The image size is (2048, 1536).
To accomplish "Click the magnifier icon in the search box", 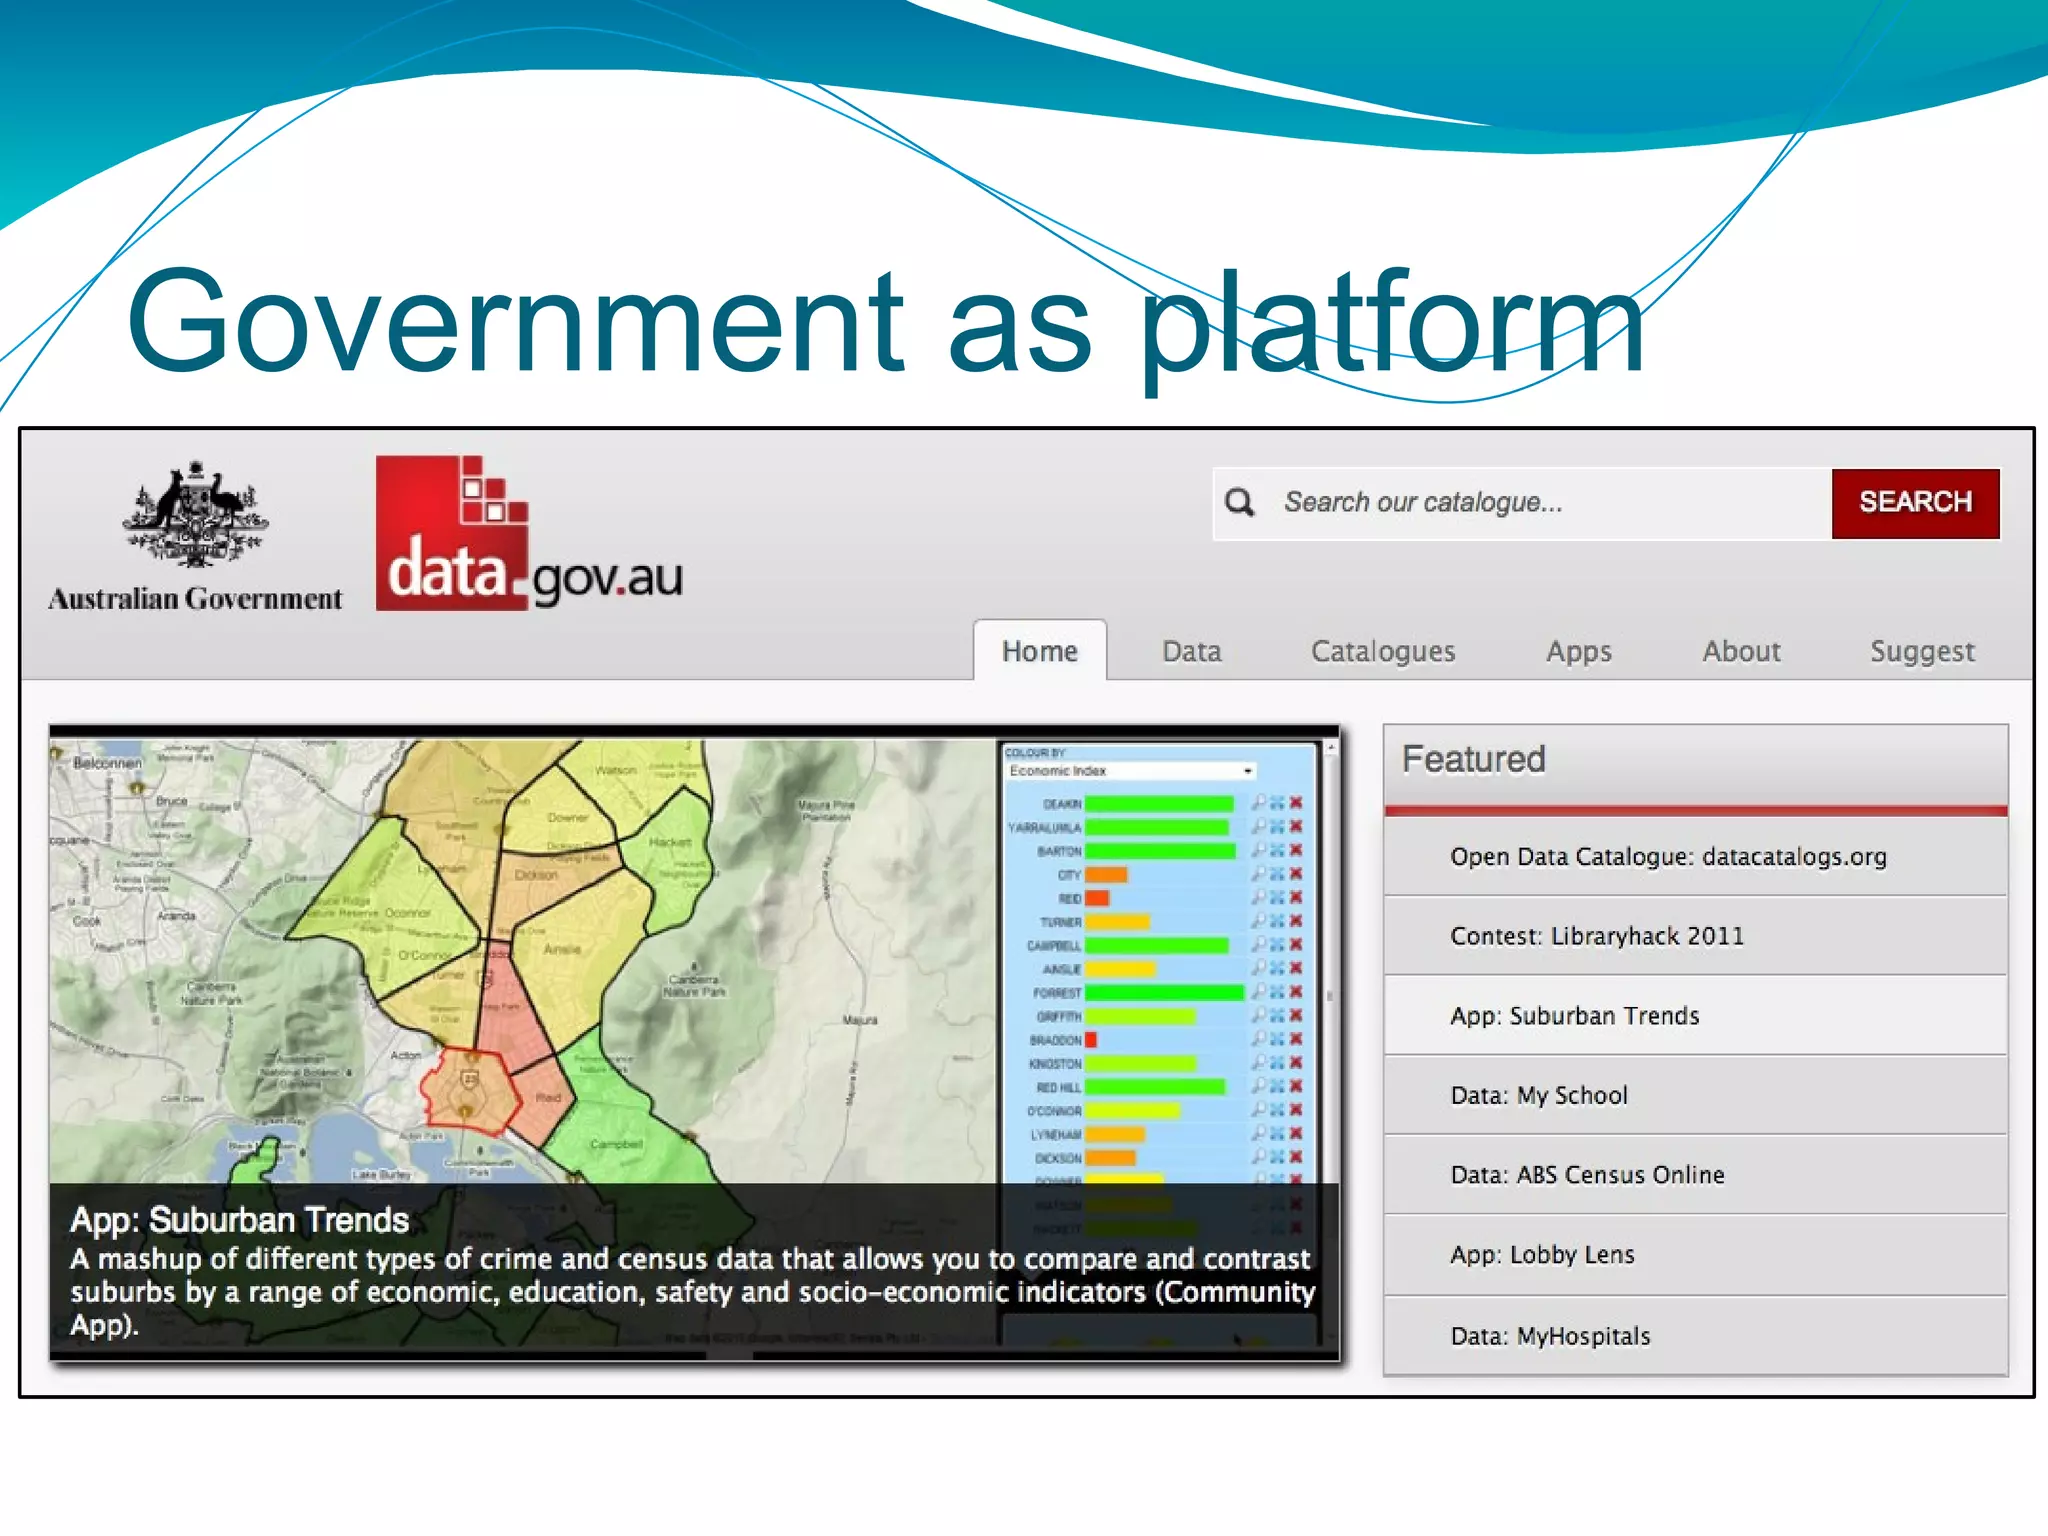I will [x=1240, y=502].
